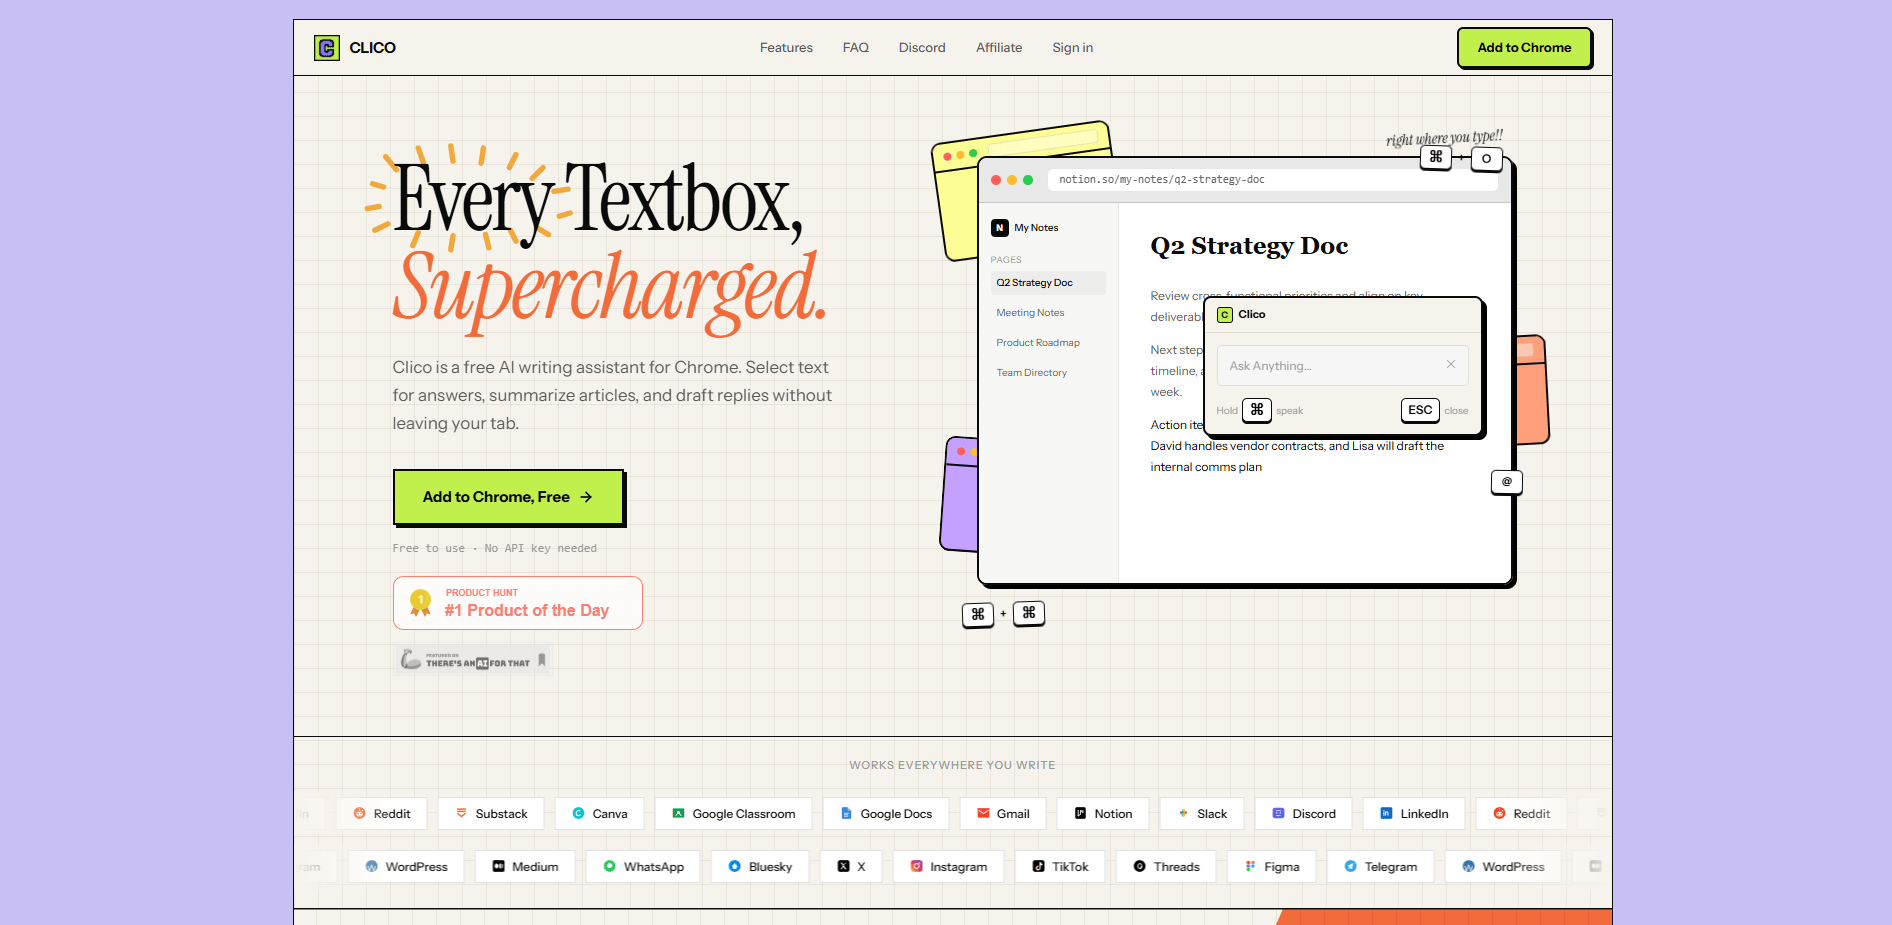Viewport: 1892px width, 925px height.
Task: Click the ESC close key
Action: (x=1420, y=410)
